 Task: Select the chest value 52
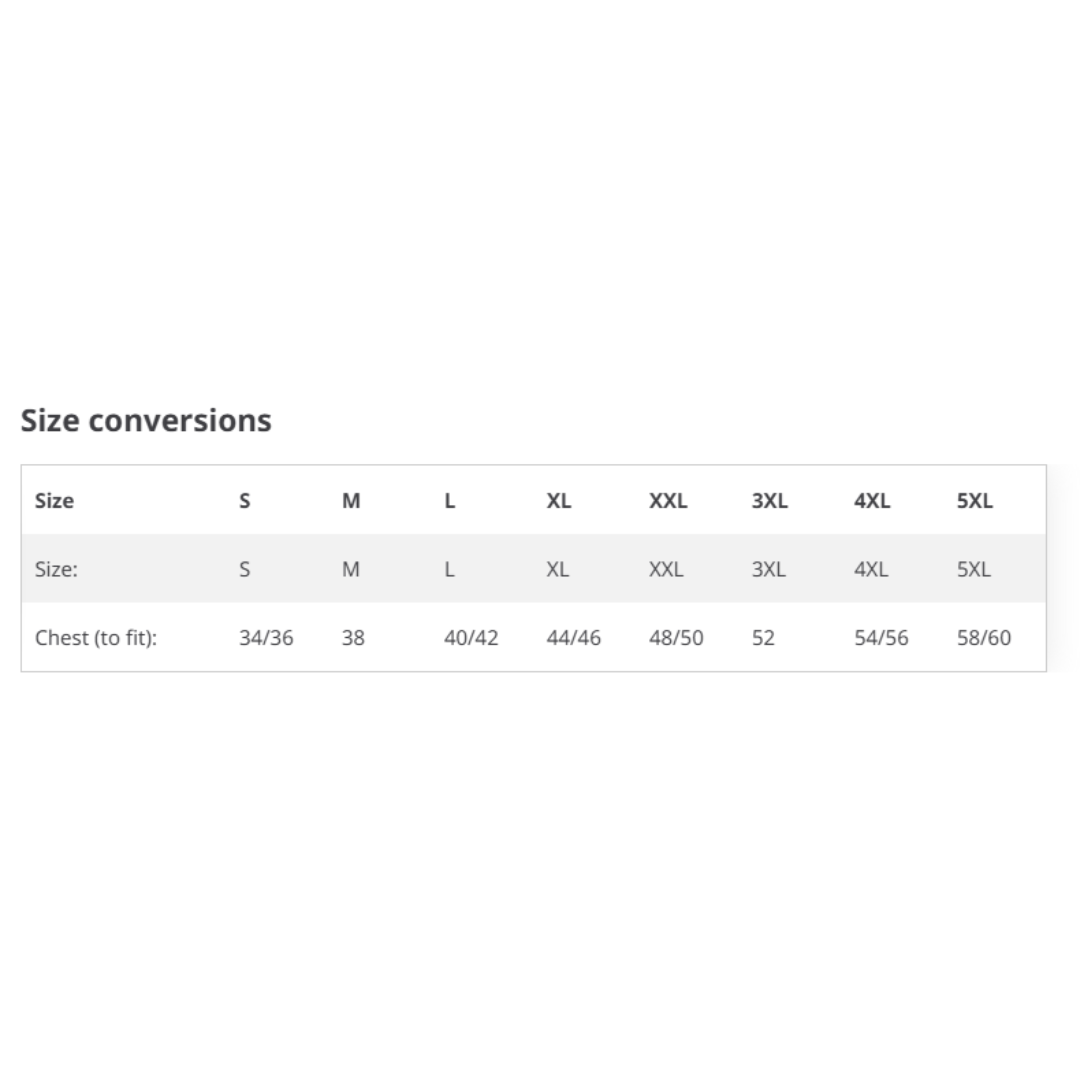[763, 638]
